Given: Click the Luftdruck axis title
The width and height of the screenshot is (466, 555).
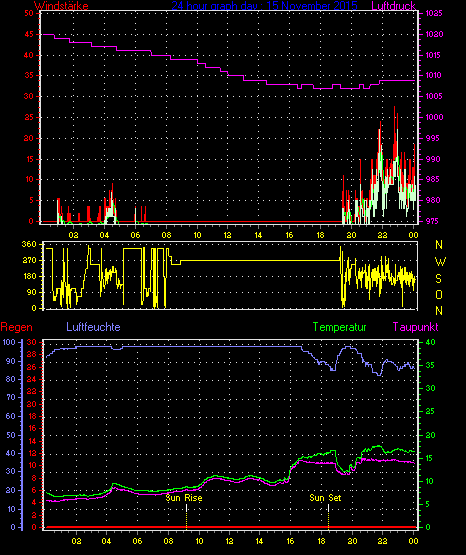Looking at the screenshot, I should point(393,6).
